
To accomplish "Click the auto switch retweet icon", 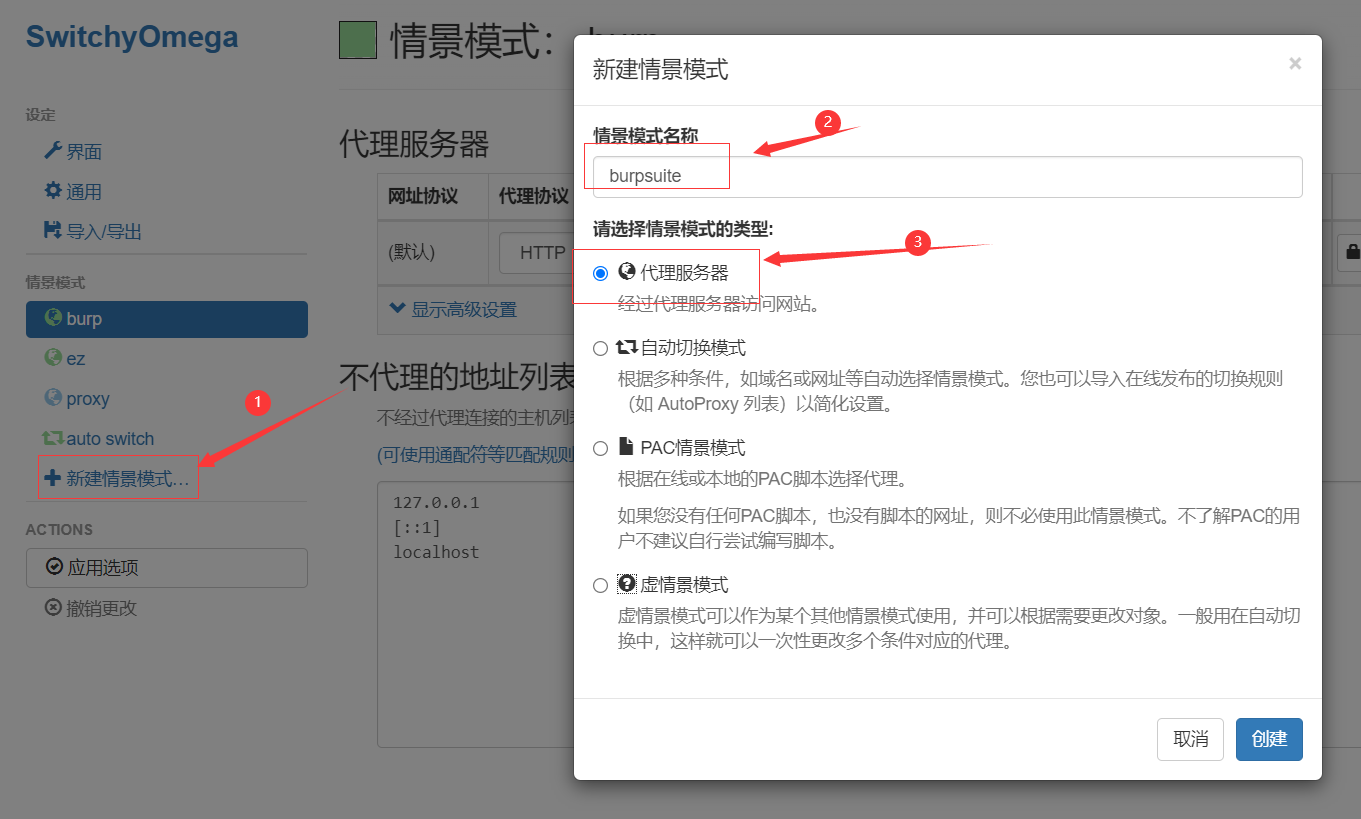I will tap(53, 438).
